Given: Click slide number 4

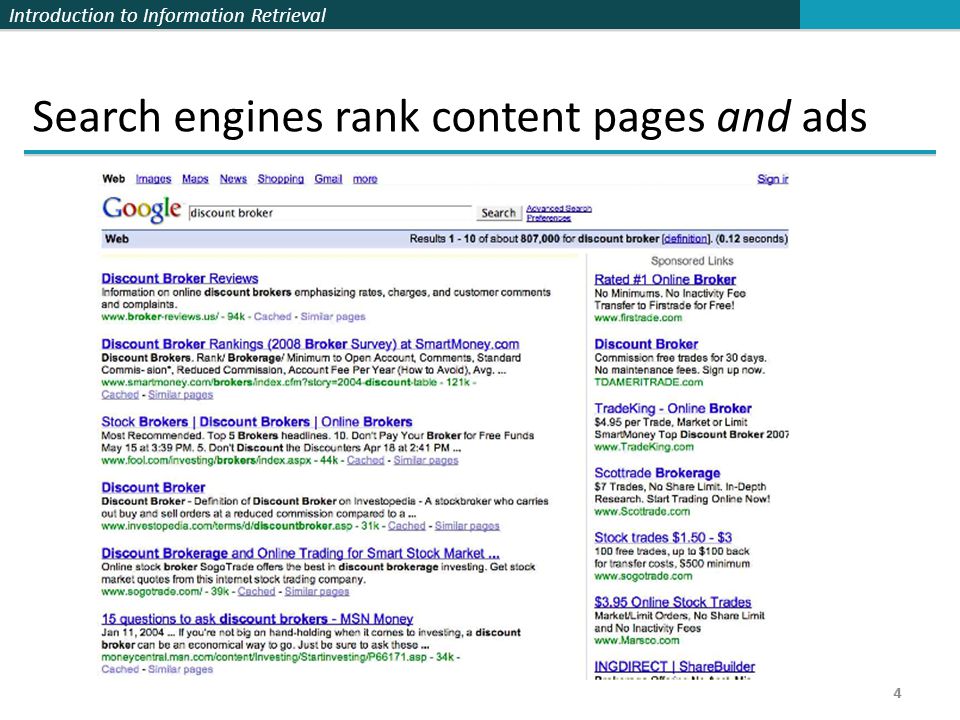Looking at the screenshot, I should [897, 693].
